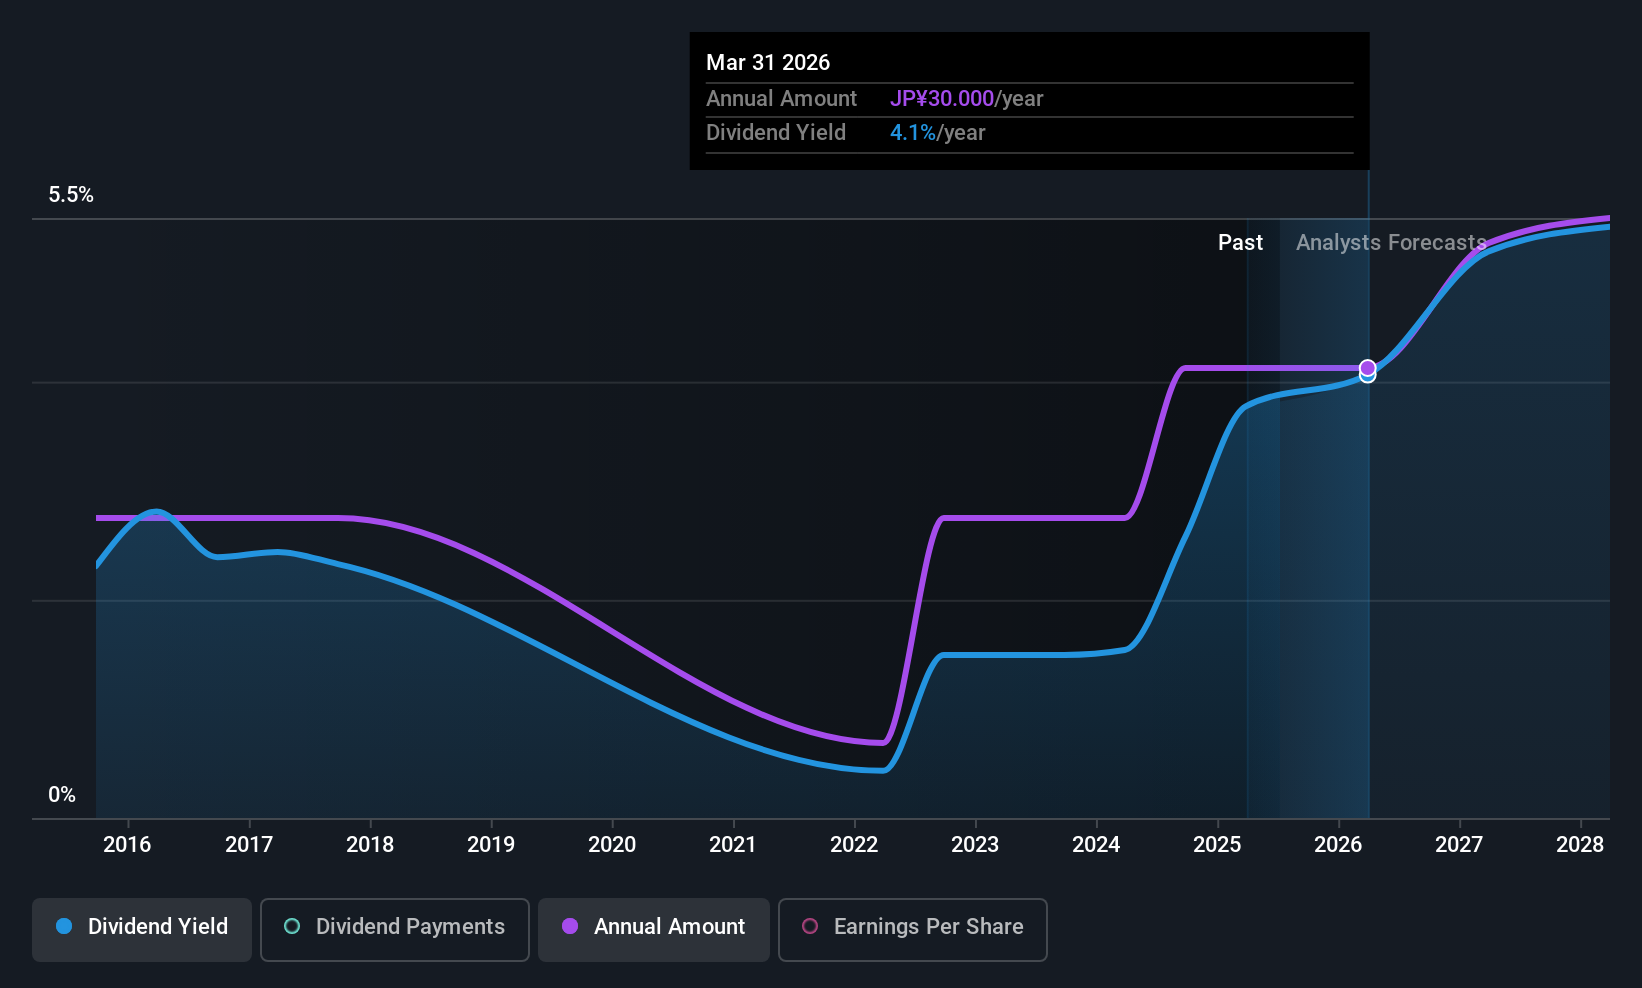The image size is (1642, 988).
Task: Click the 4.1% dividend yield tooltip value
Action: point(913,133)
